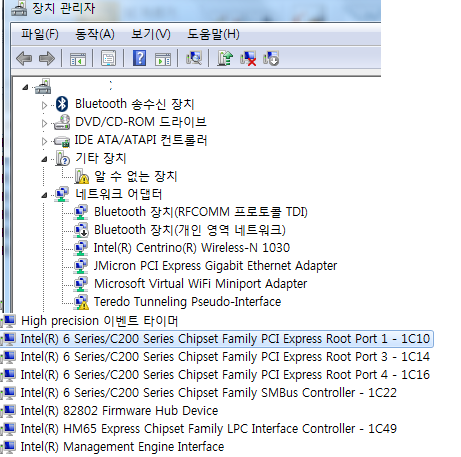
Task: Click the Forward arrow toolbar icon
Action: click(x=47, y=59)
